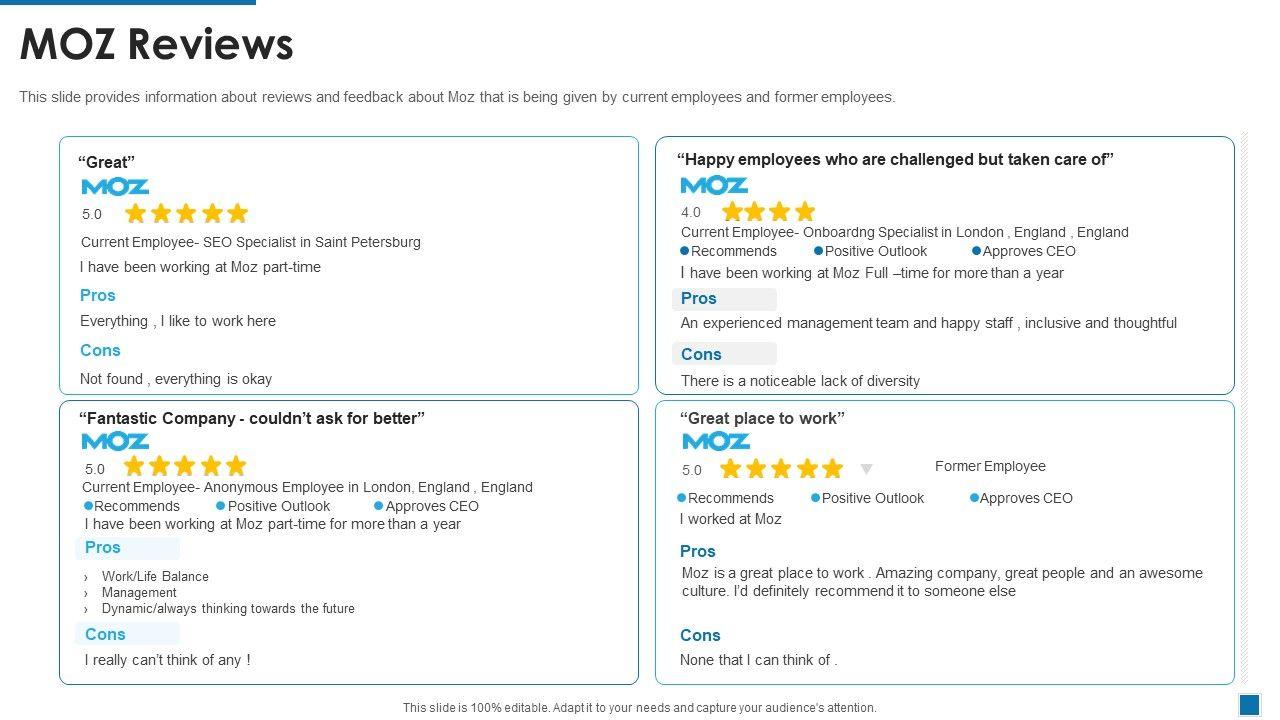Screen dimensions: 1280x720
Task: Click the "MOZ Reviews" slide title
Action: coord(157,44)
